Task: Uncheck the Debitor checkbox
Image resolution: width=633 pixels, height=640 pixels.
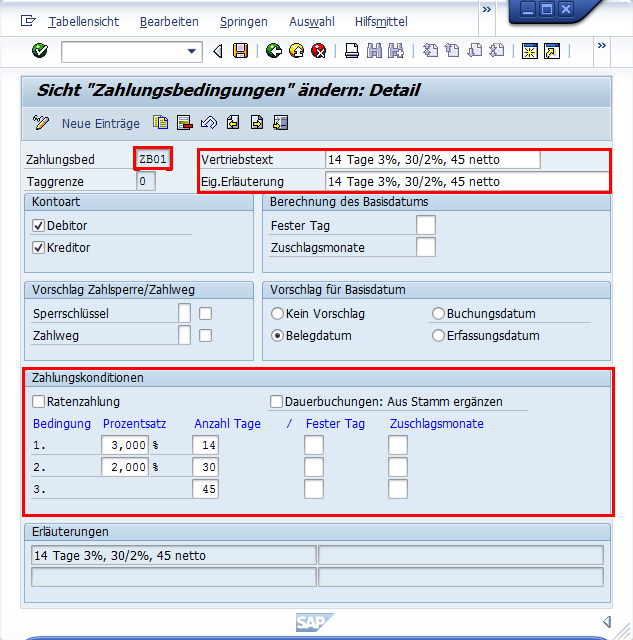Action: pyautogui.click(x=38, y=225)
